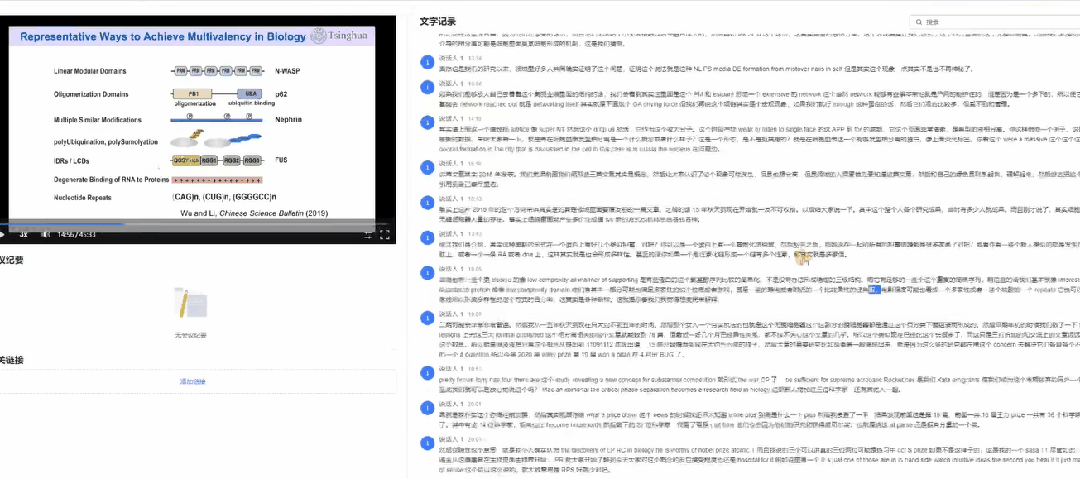
Task: Jump to the 13:14 timestamp
Action: [x=475, y=59]
